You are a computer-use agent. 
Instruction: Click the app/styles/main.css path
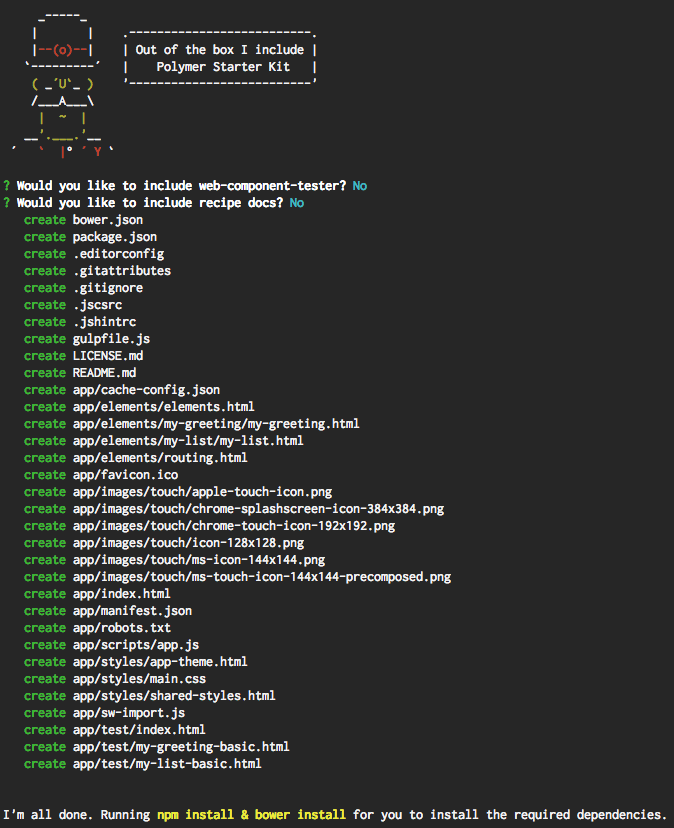click(139, 679)
